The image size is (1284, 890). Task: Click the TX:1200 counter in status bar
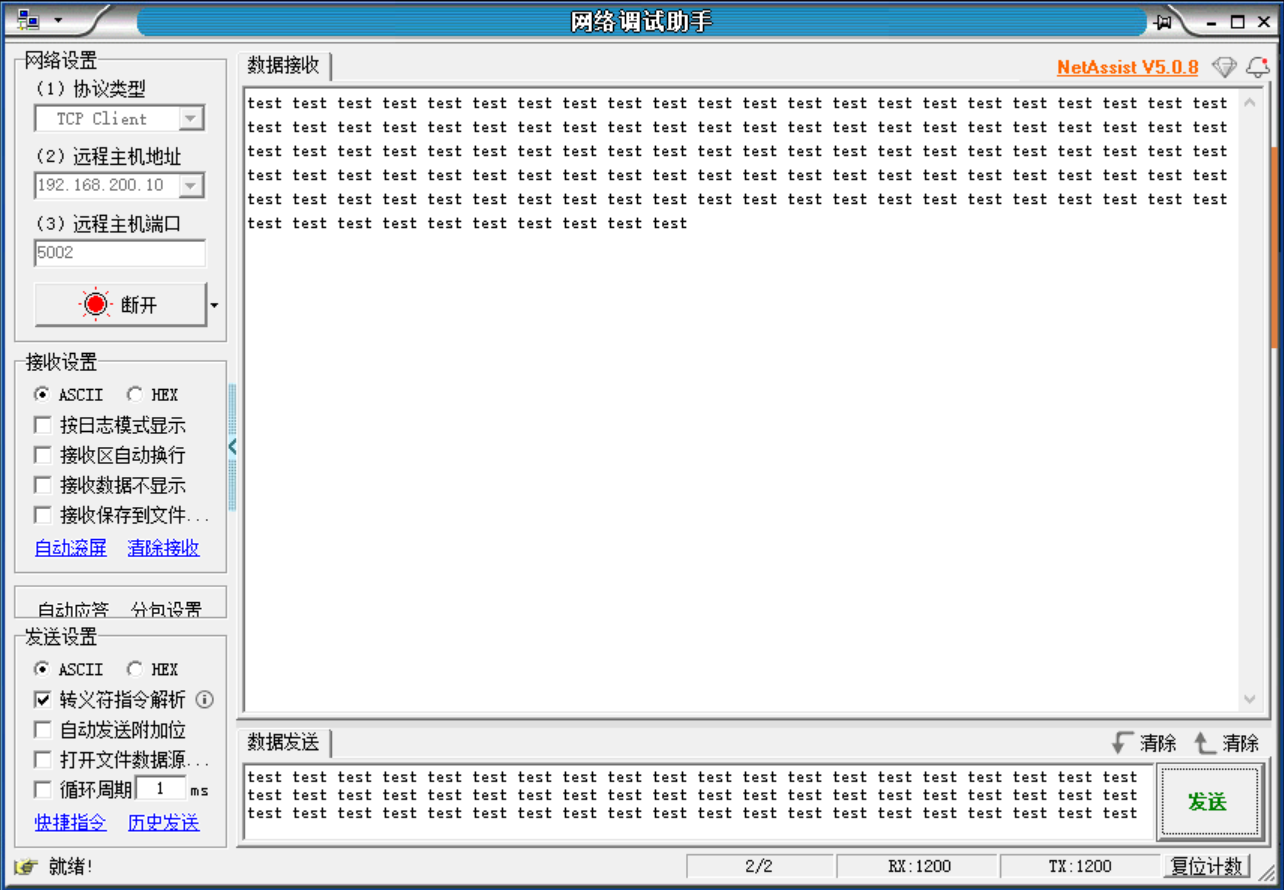coord(1080,866)
